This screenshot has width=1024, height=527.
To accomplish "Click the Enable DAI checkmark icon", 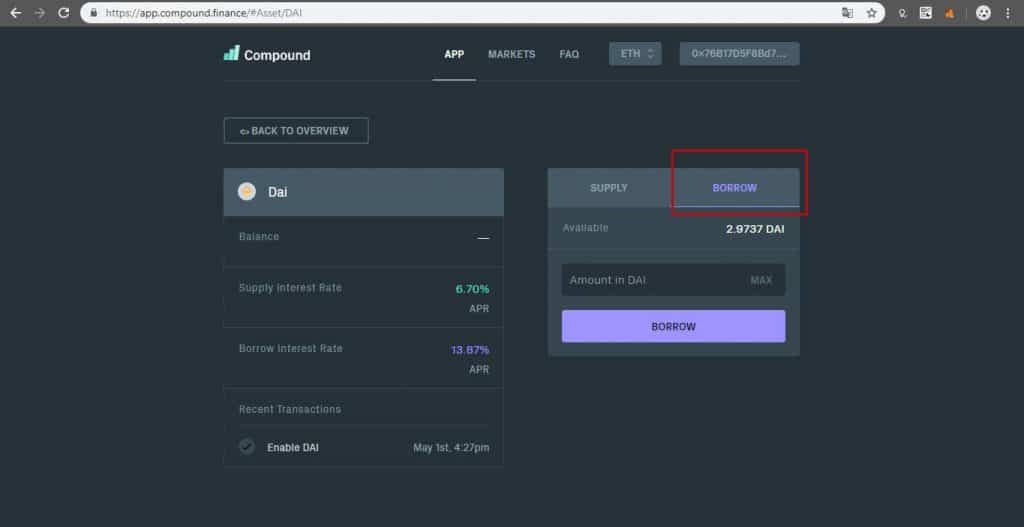I will point(246,447).
